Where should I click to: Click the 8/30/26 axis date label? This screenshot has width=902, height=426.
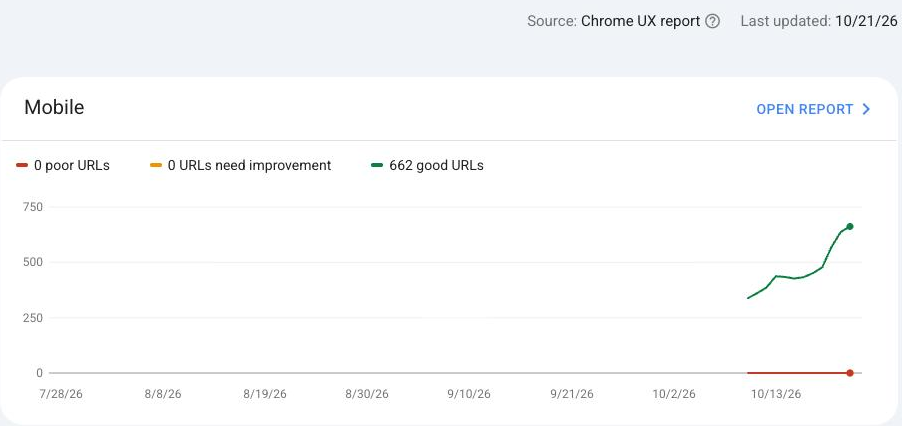coord(366,394)
